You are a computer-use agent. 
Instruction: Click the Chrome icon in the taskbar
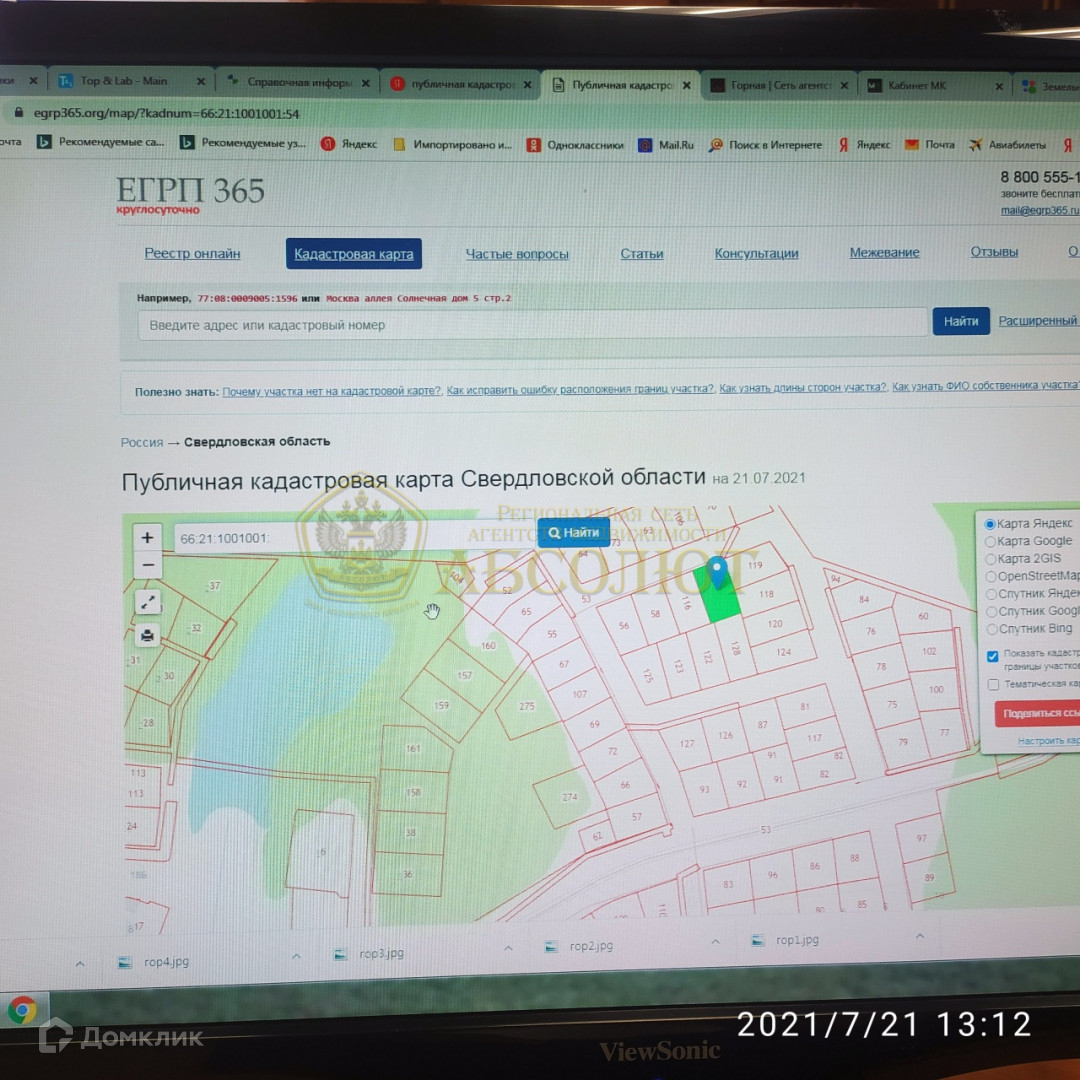pyautogui.click(x=22, y=1010)
